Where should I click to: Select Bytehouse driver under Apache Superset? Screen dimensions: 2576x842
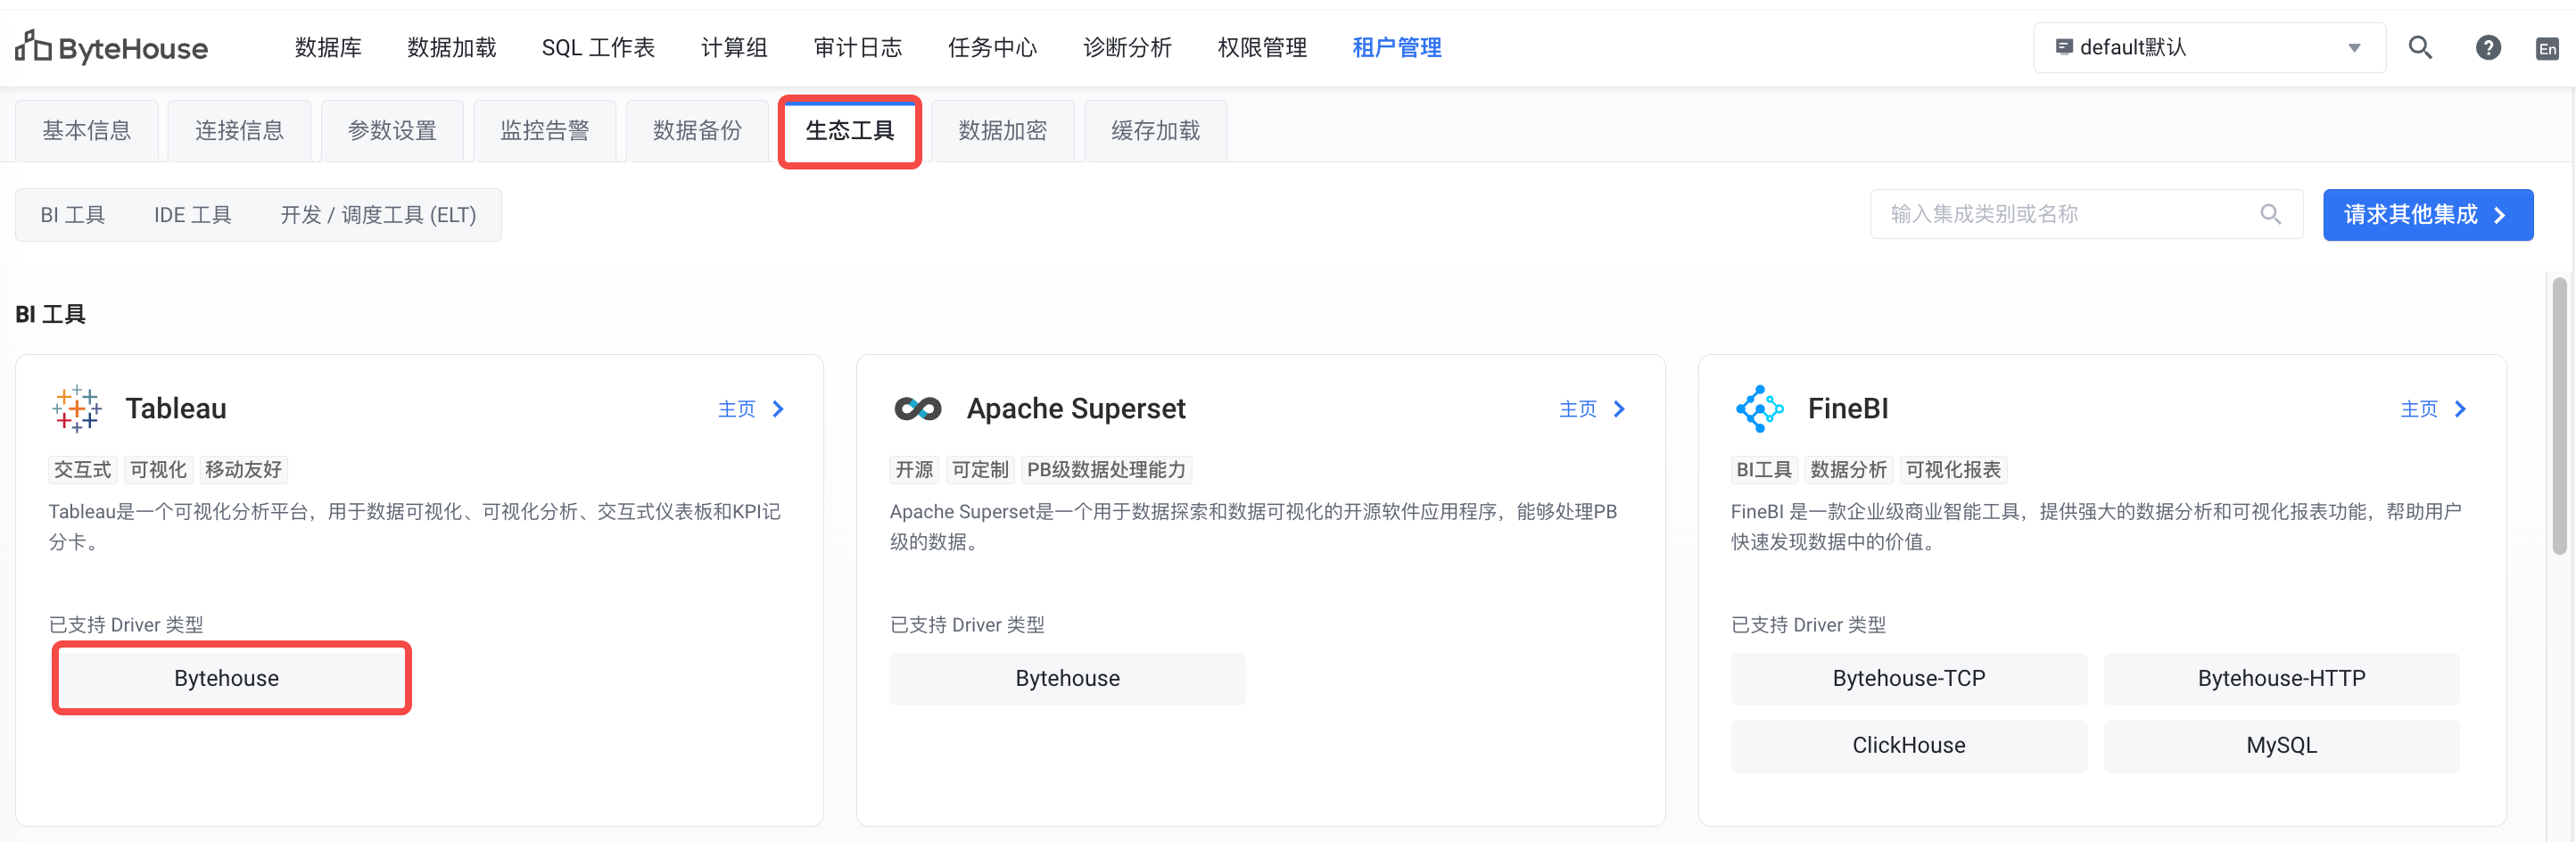[x=1068, y=678]
